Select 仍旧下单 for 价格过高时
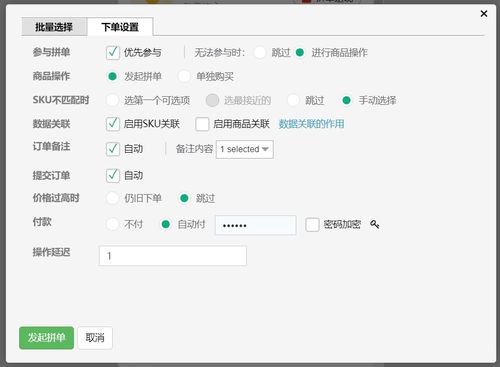 (x=112, y=198)
